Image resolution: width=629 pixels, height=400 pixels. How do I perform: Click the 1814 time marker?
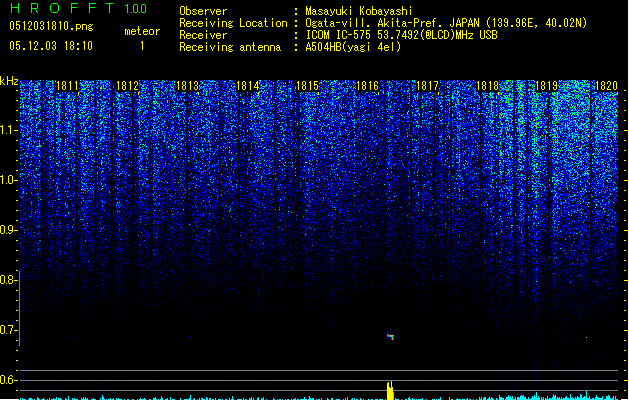pyautogui.click(x=248, y=86)
